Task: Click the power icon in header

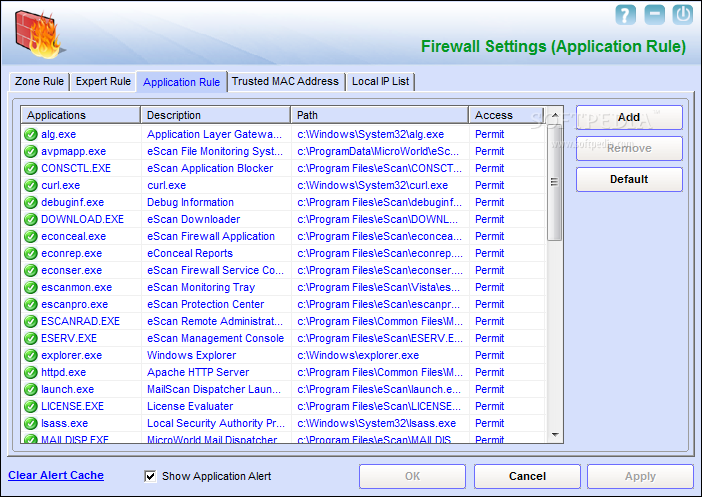Action: point(683,15)
